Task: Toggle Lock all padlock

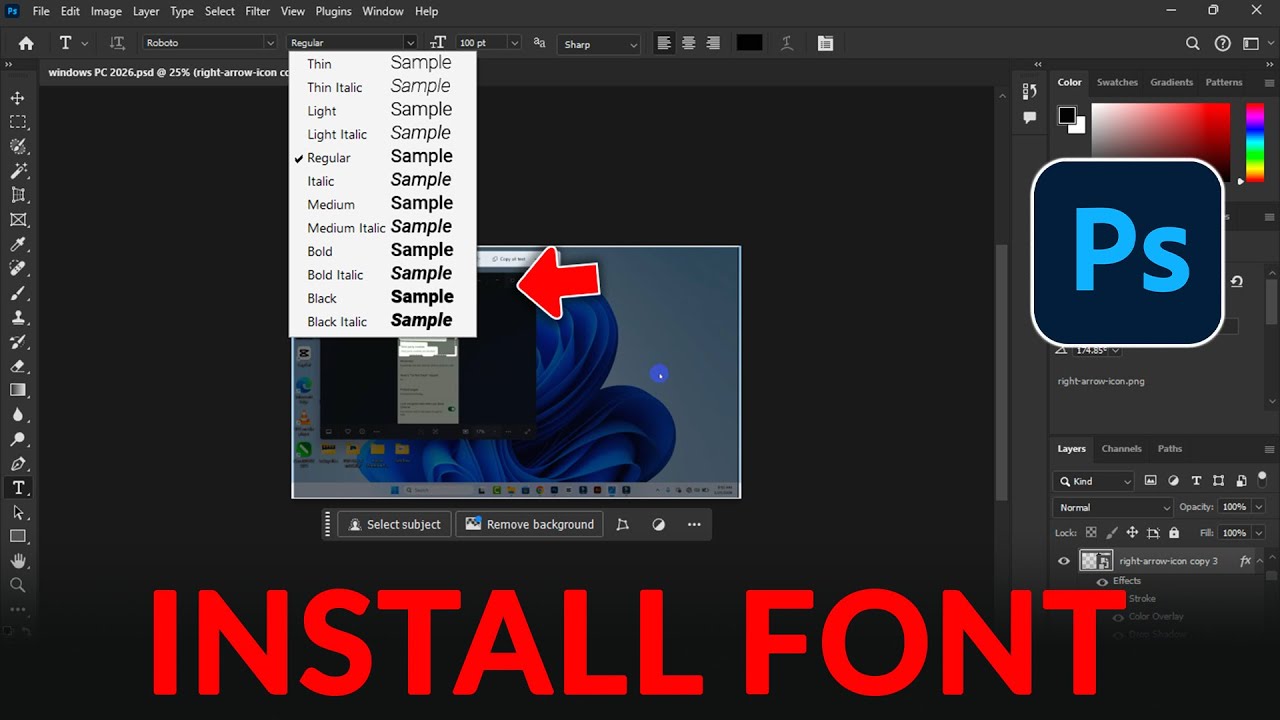Action: pyautogui.click(x=1174, y=533)
